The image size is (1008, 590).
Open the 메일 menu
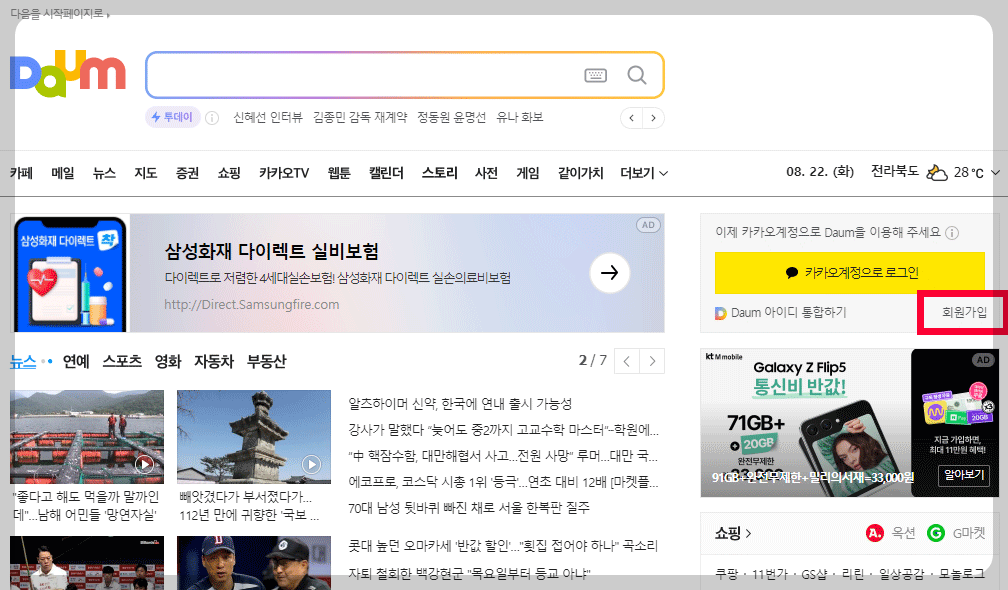(x=63, y=173)
